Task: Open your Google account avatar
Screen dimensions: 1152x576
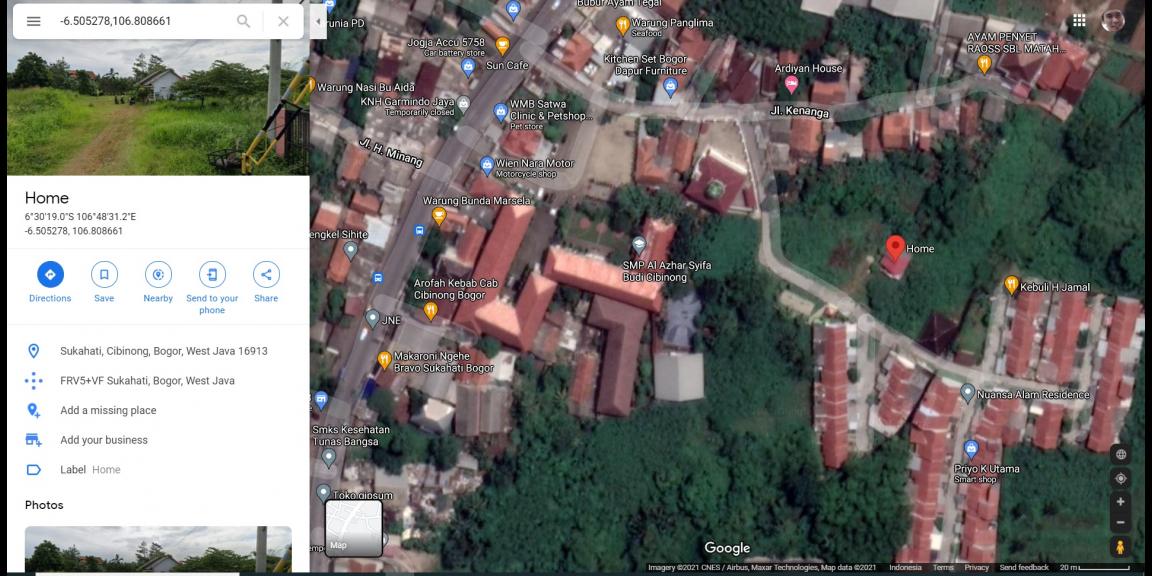Action: click(x=1112, y=20)
